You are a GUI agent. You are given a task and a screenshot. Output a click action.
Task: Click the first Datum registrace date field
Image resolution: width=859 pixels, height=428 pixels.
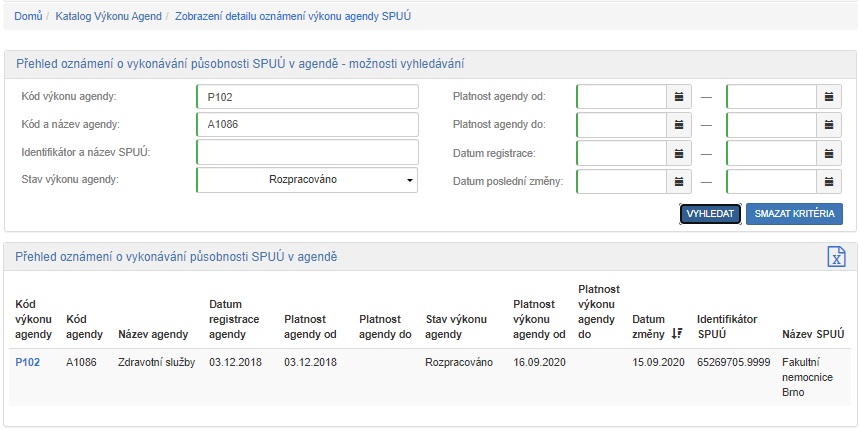tap(621, 153)
